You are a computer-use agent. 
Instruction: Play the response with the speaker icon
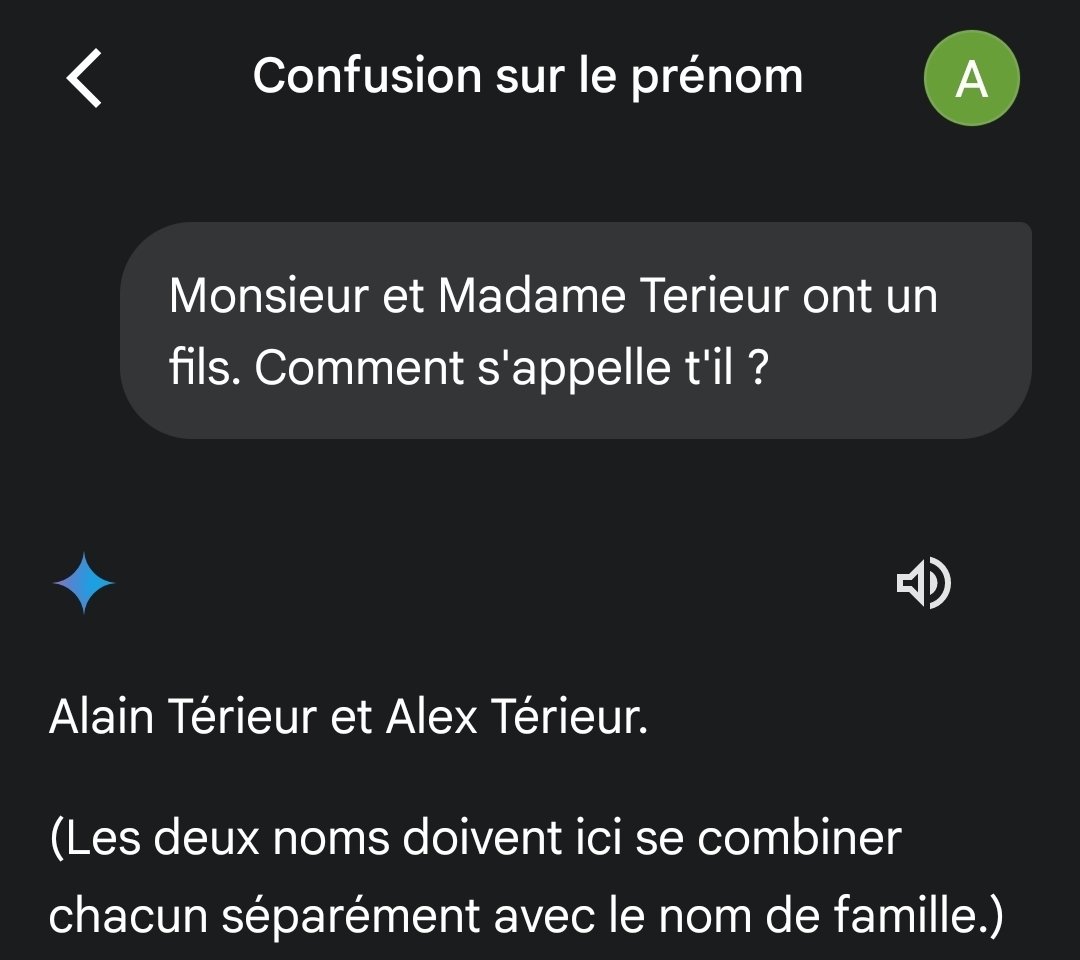[x=924, y=583]
